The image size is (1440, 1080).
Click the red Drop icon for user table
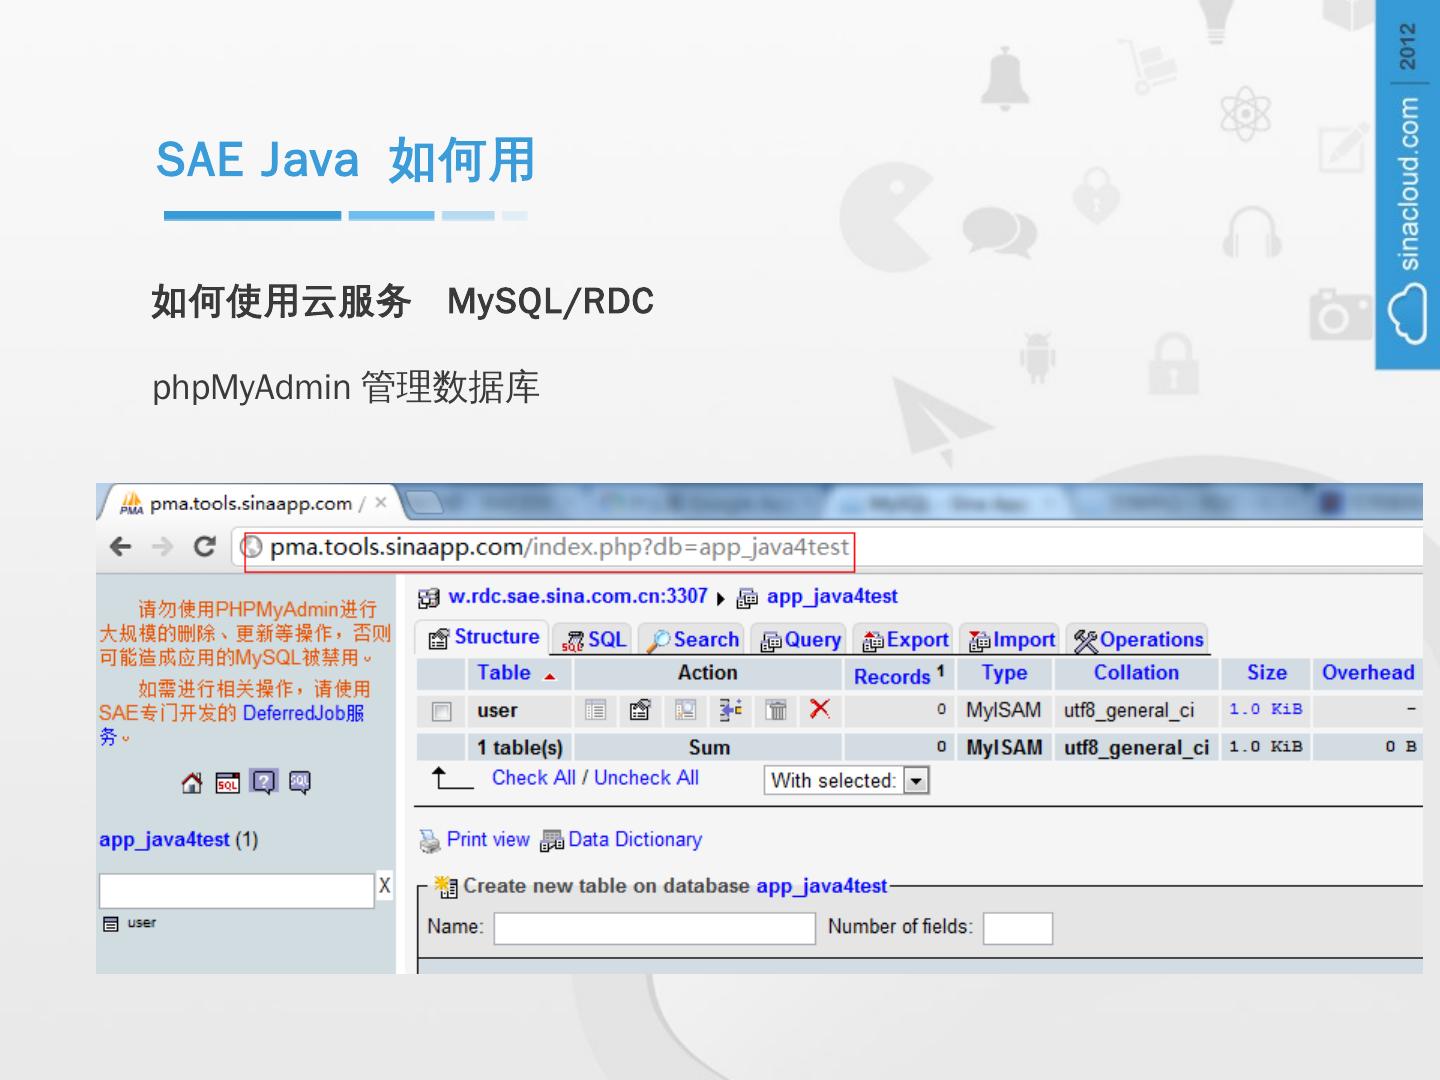coord(820,709)
